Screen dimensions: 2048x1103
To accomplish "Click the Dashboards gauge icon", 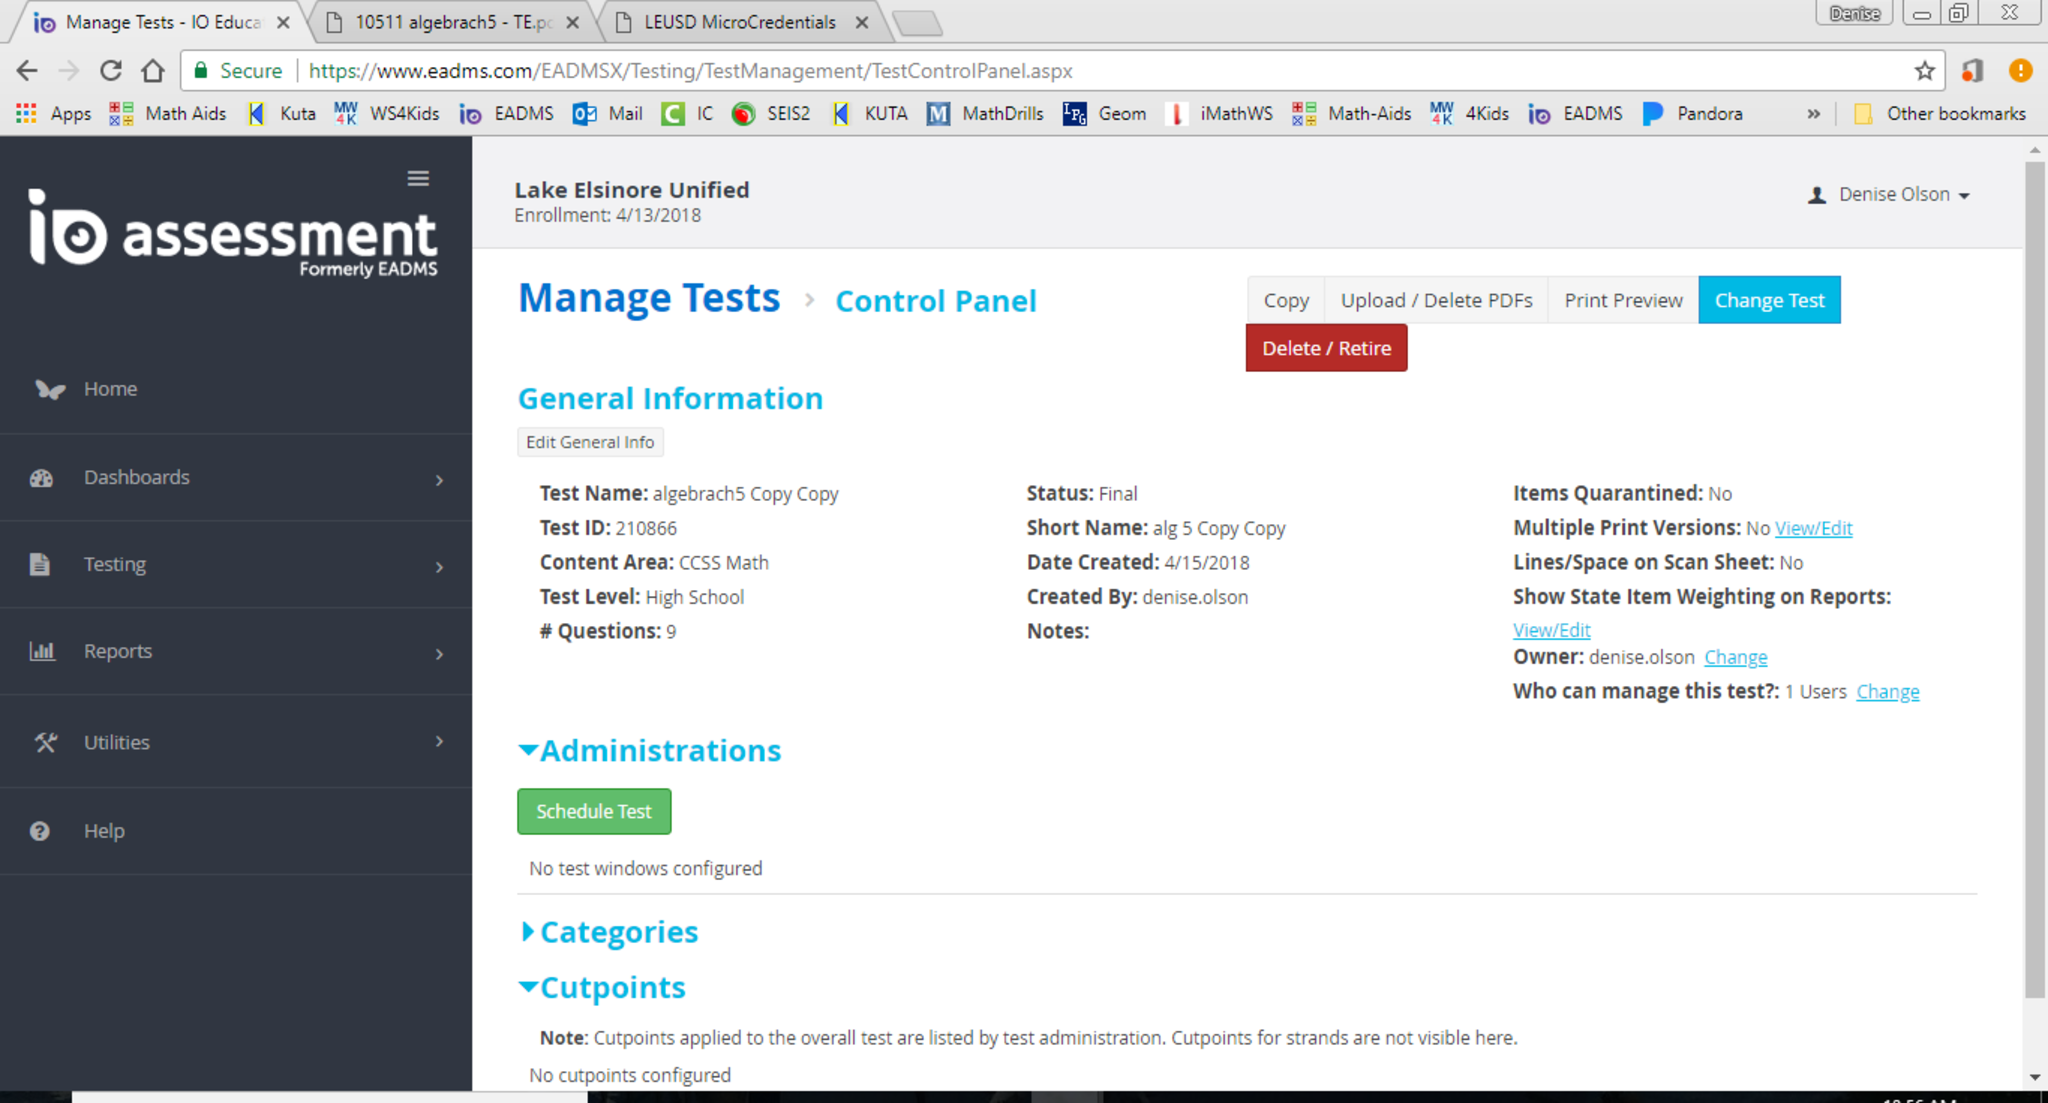I will click(41, 478).
